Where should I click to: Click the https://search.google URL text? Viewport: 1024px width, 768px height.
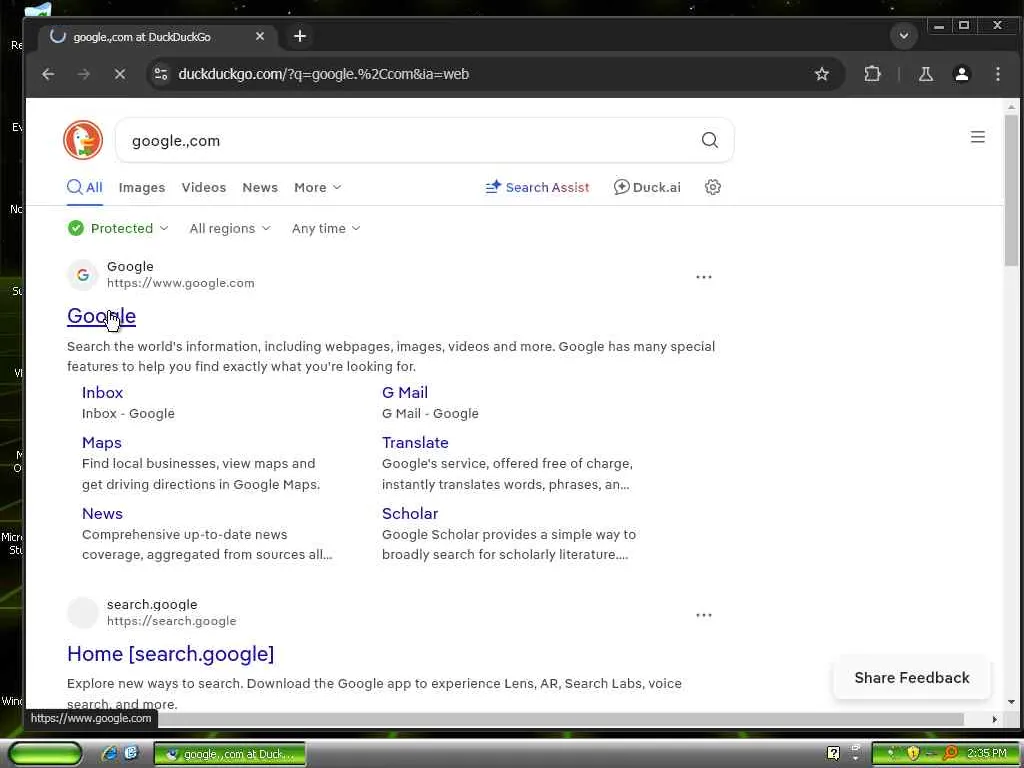coord(172,621)
